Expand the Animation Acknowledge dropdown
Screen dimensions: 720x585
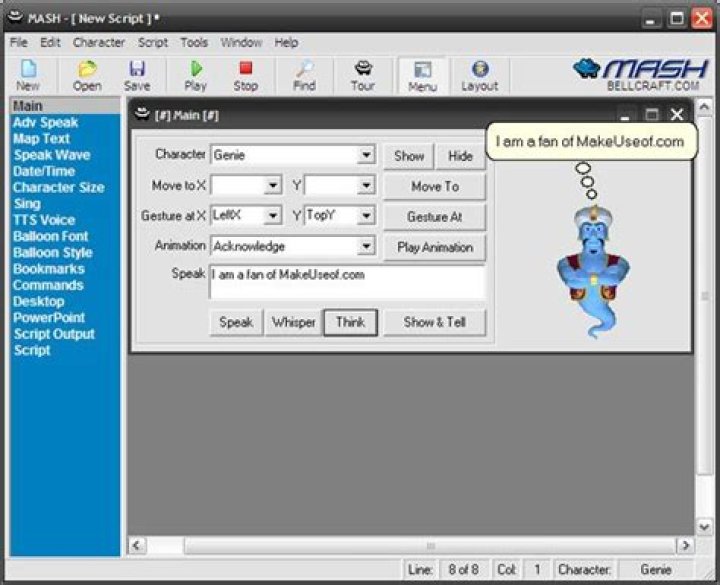(x=366, y=246)
